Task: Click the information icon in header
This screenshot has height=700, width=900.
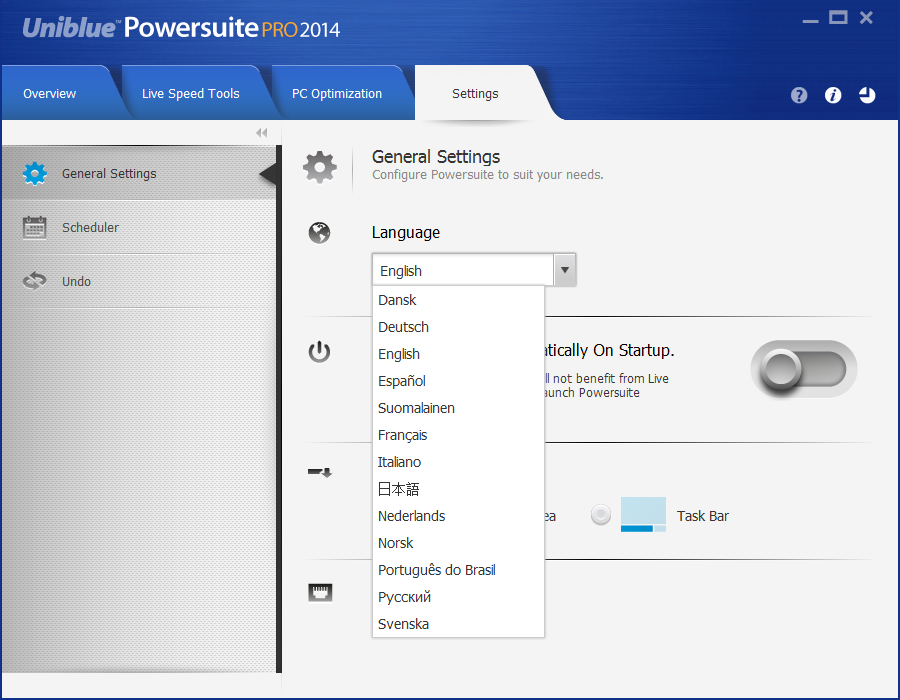Action: click(833, 95)
